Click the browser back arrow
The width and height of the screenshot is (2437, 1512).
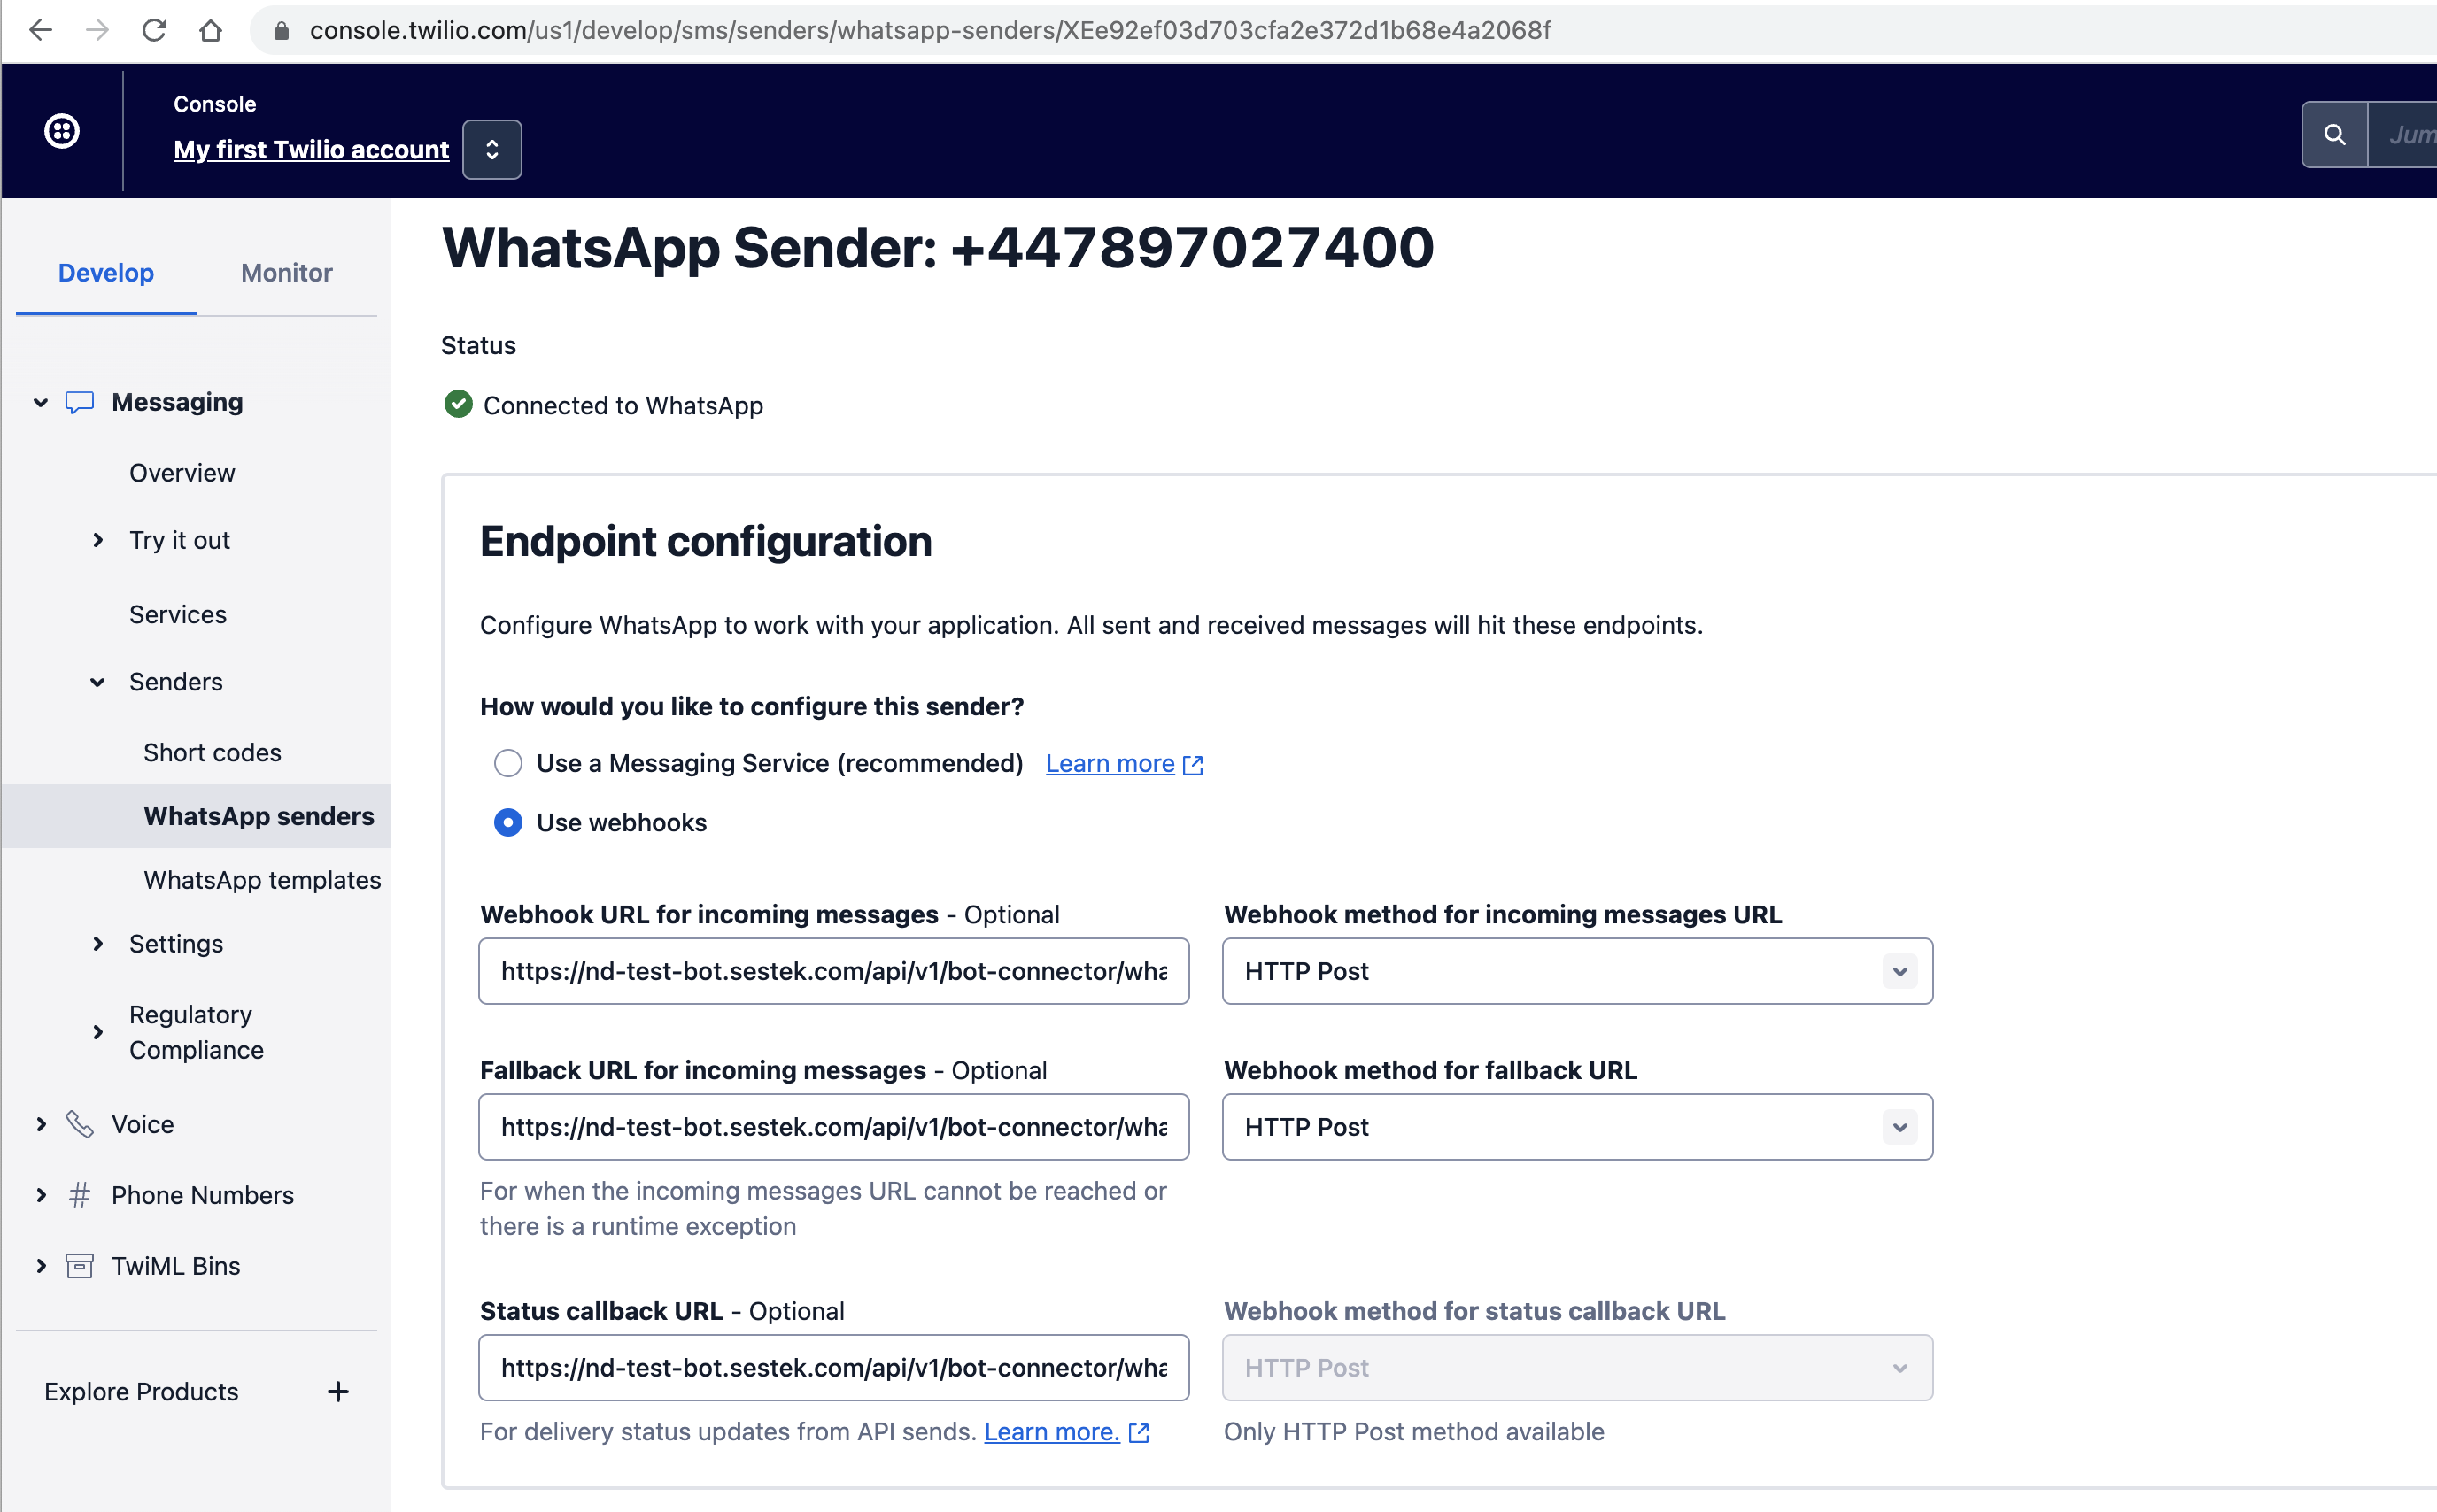point(41,30)
